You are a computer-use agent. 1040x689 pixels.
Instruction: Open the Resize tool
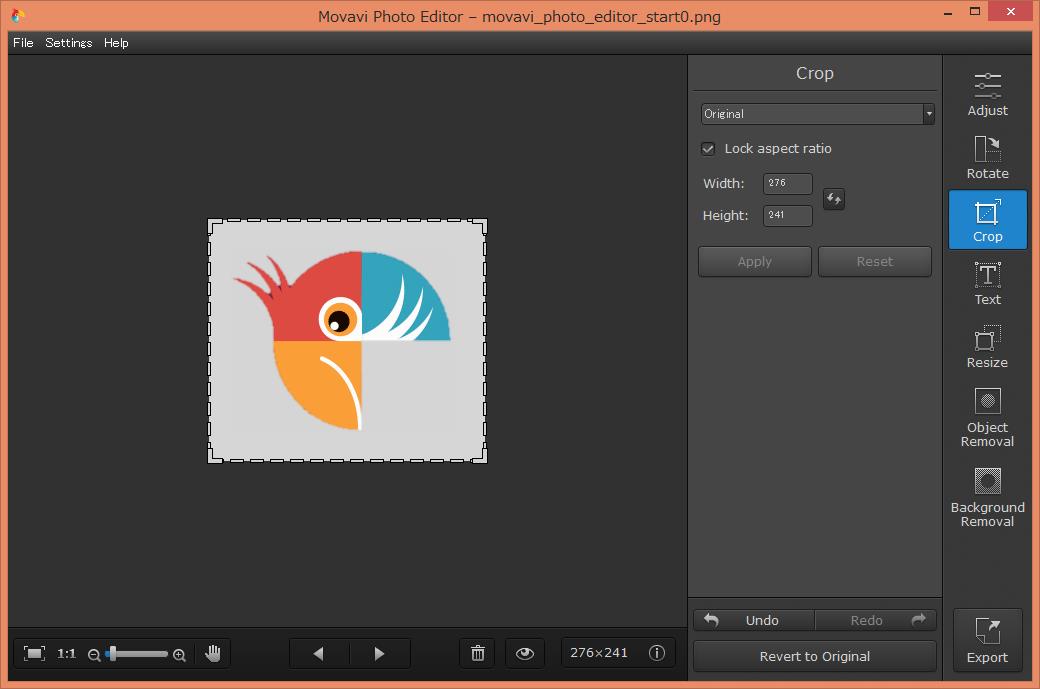point(987,347)
